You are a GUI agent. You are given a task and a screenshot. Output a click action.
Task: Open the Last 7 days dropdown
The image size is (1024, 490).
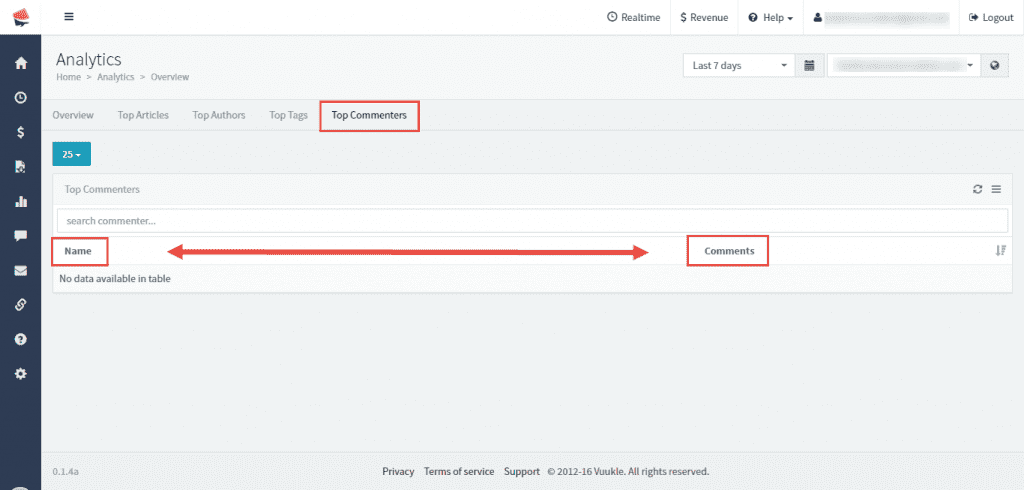point(739,66)
